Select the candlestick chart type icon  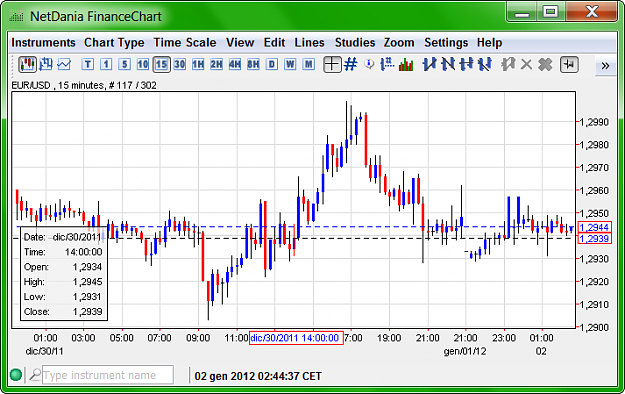pyautogui.click(x=27, y=64)
